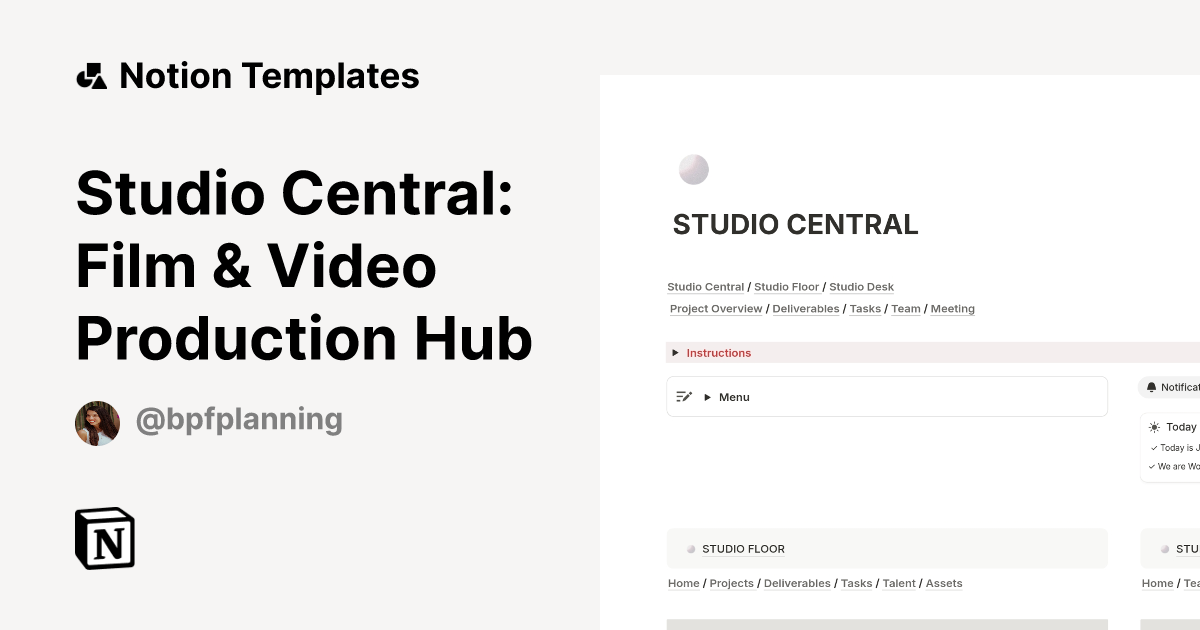This screenshot has width=1200, height=630.
Task: Select the edit pencil icon beside Menu
Action: point(683,397)
